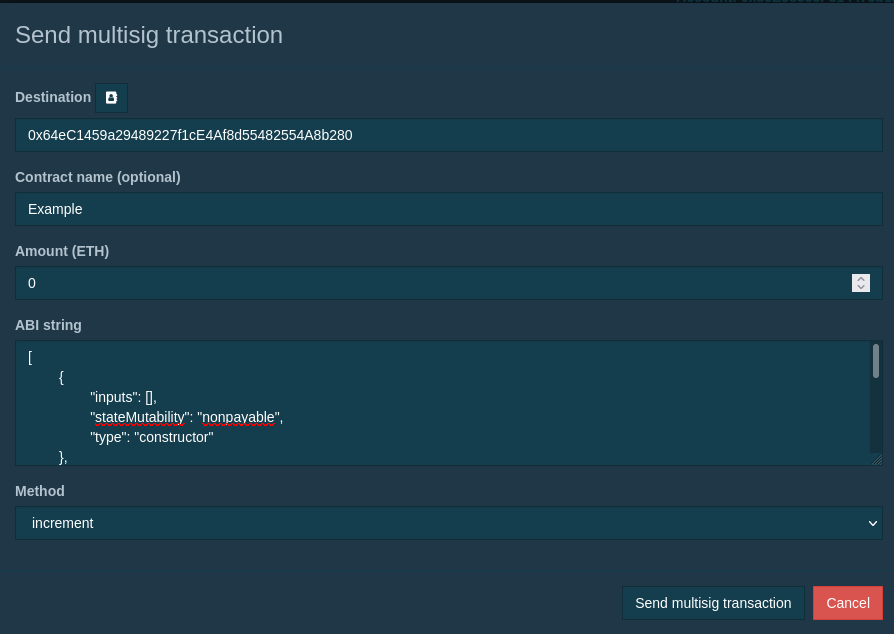Image resolution: width=894 pixels, height=634 pixels.
Task: Click the "stateMutability" word in ABI text
Action: pos(139,417)
